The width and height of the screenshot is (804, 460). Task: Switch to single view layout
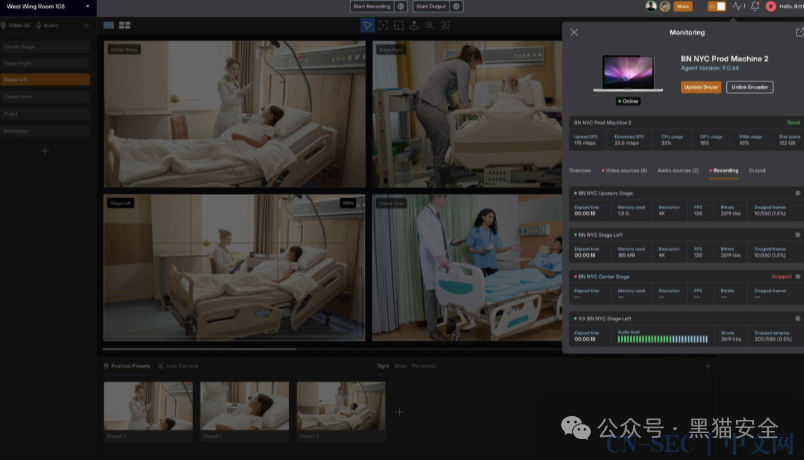(x=109, y=25)
